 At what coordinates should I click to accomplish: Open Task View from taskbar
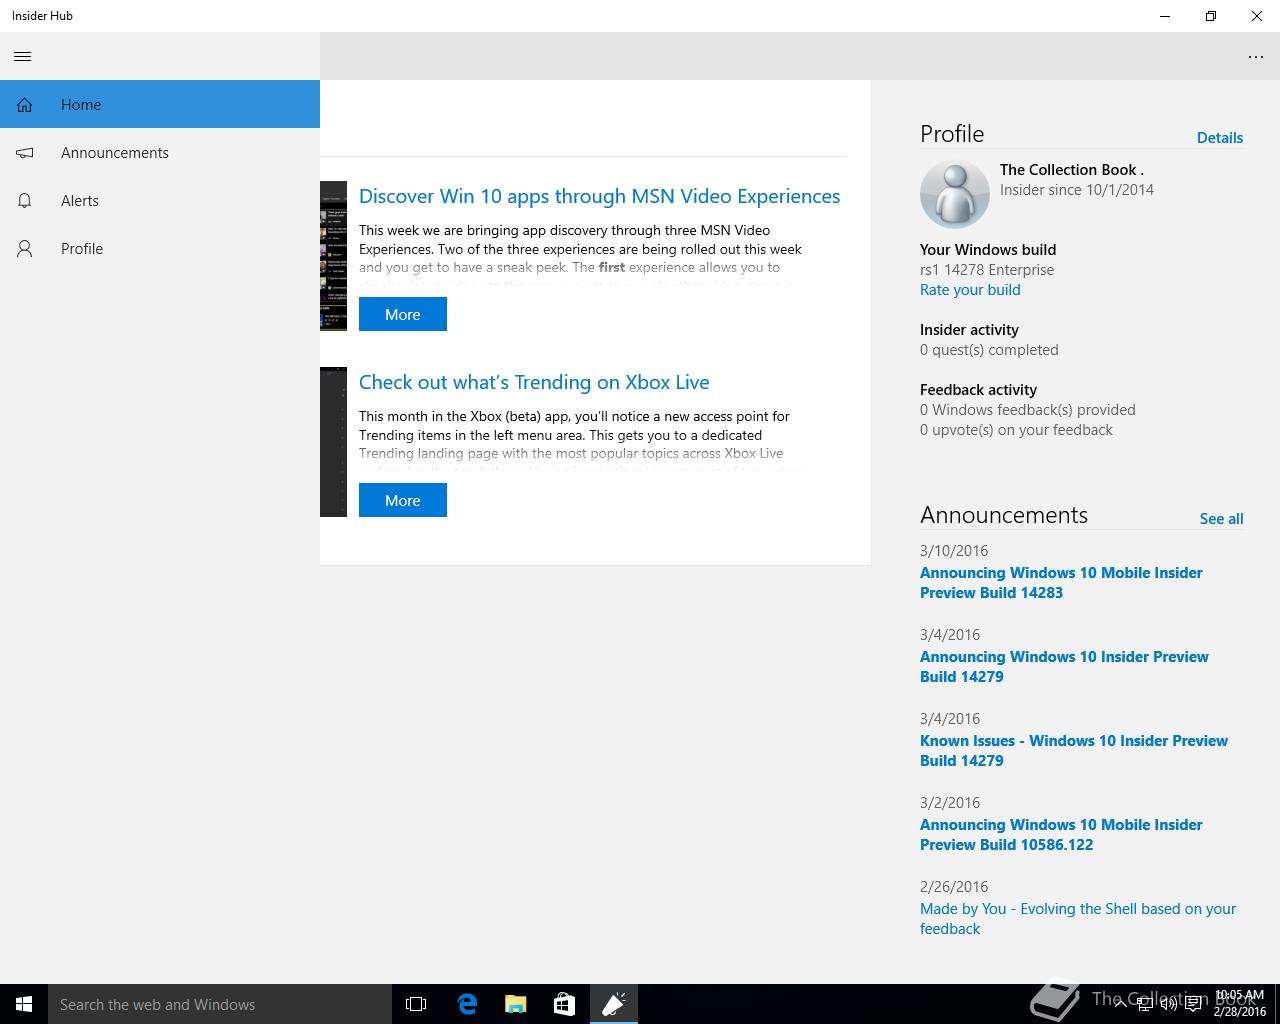[416, 1004]
